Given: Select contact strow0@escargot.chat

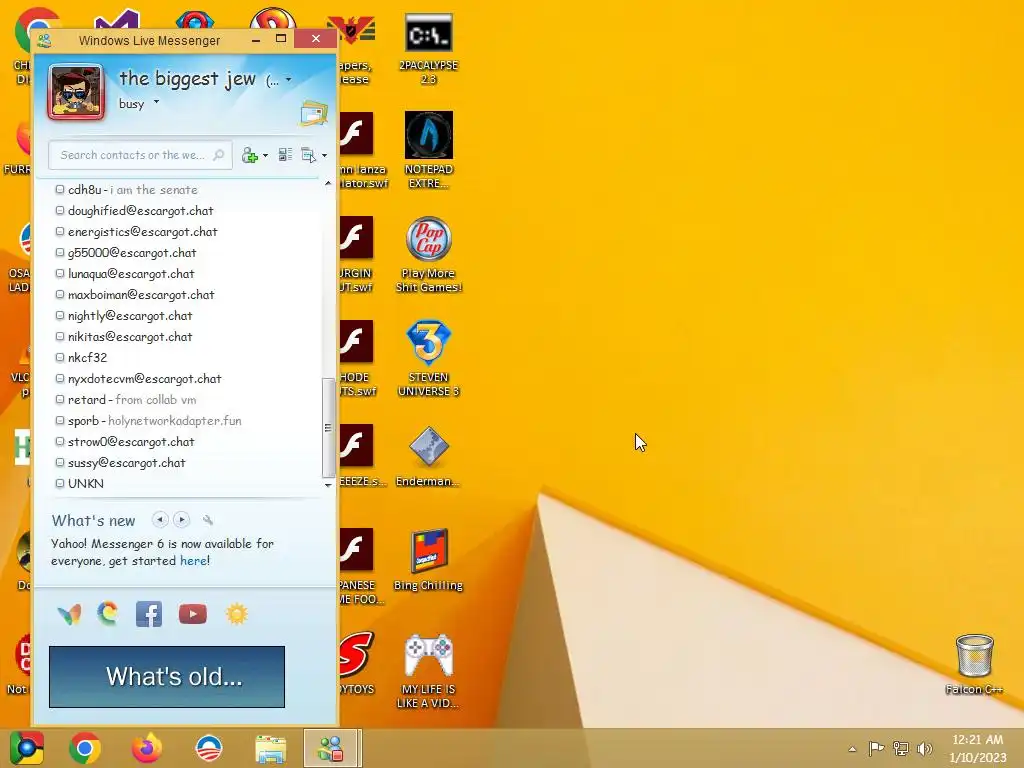Looking at the screenshot, I should point(125,441).
